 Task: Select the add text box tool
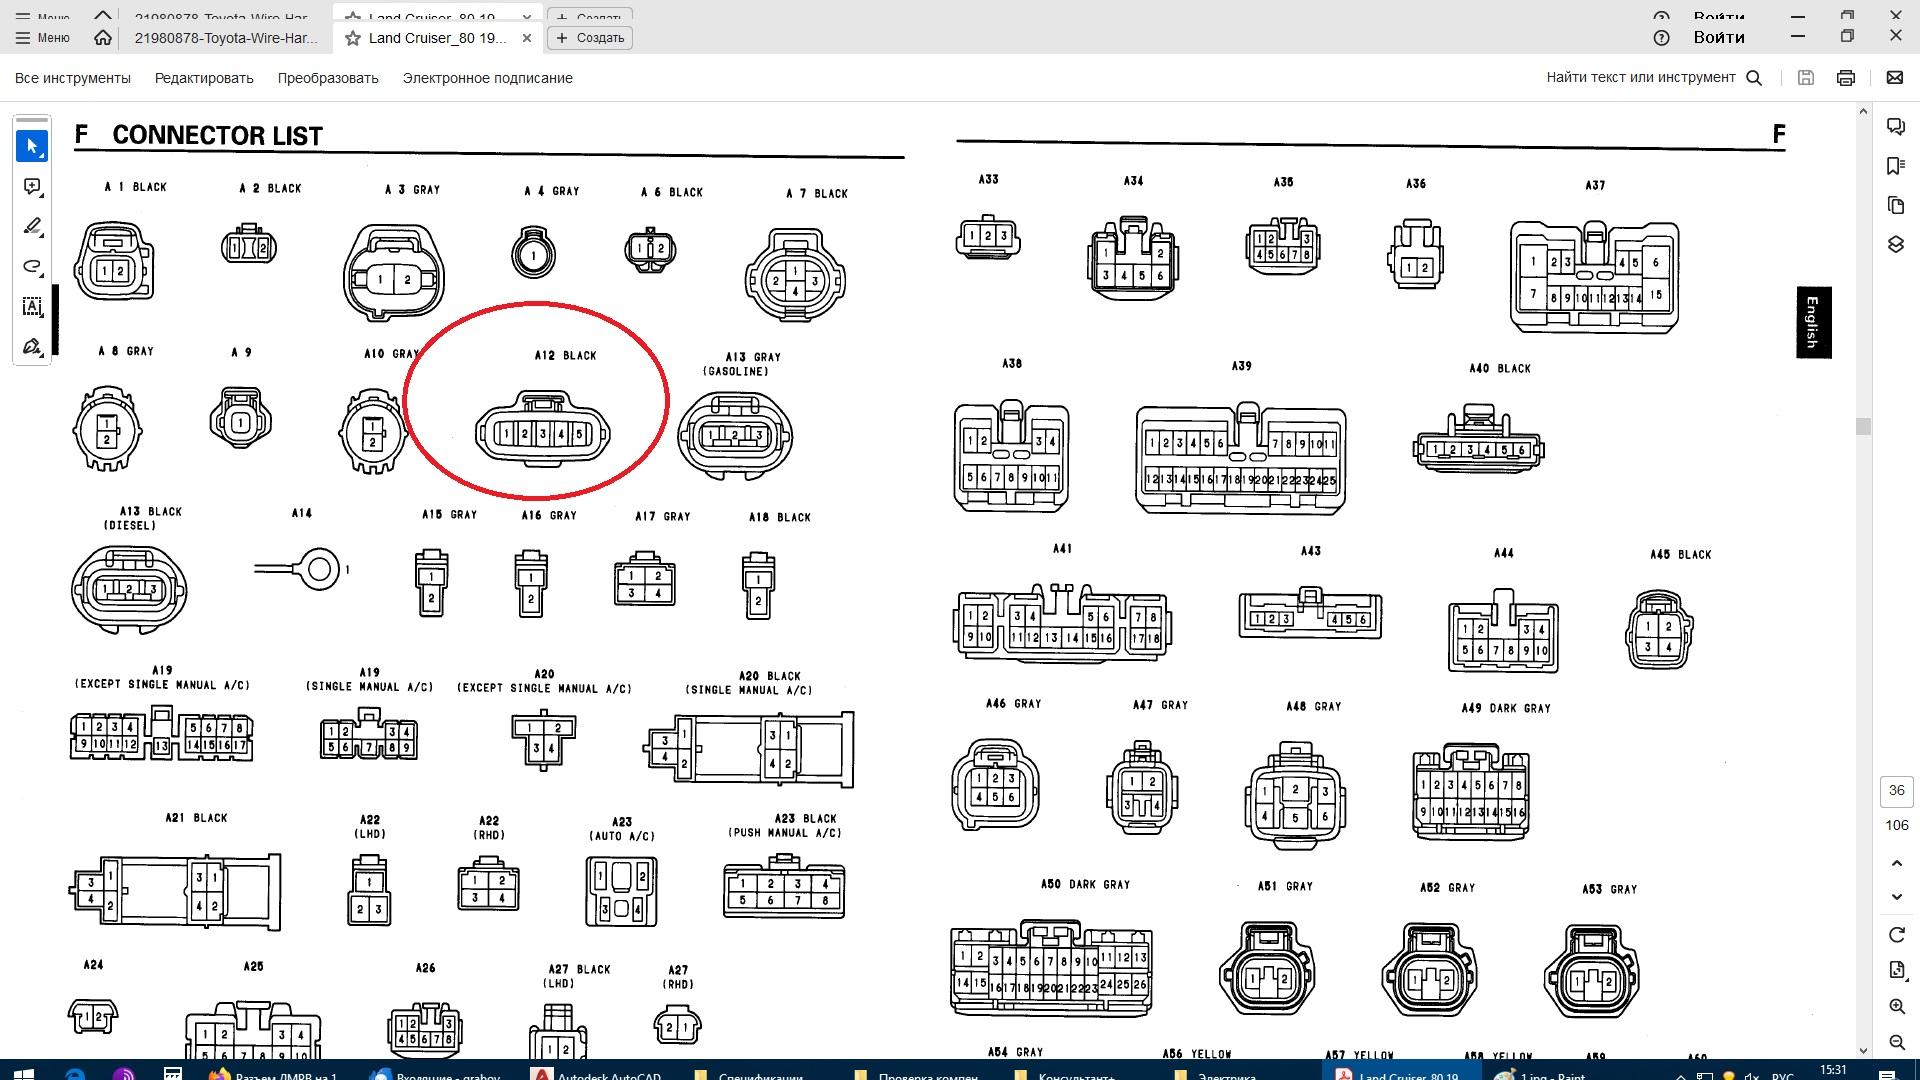point(32,307)
